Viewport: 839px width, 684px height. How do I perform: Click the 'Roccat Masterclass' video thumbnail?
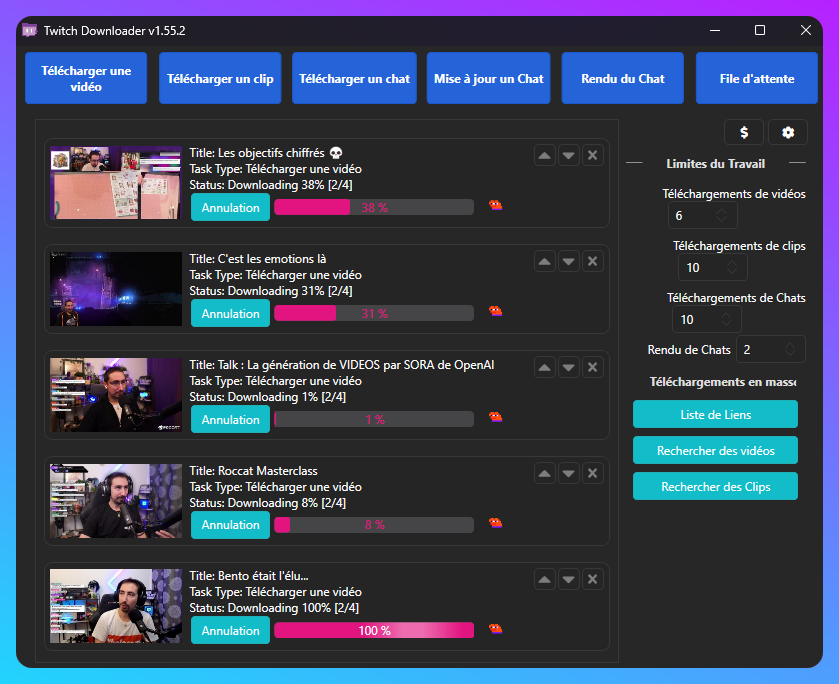(115, 500)
